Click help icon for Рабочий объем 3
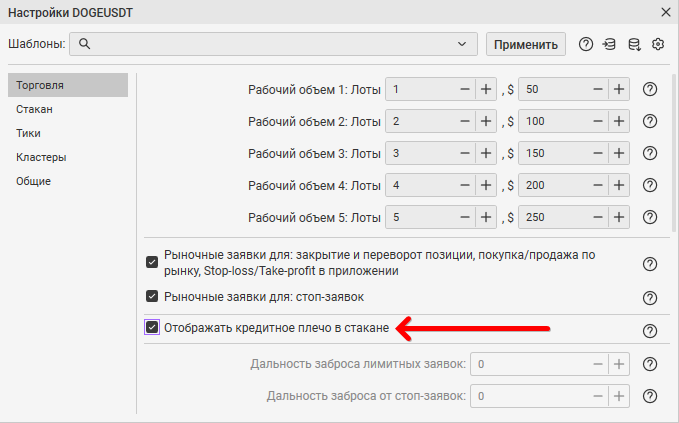Viewport: 679px width, 423px height. coord(649,153)
